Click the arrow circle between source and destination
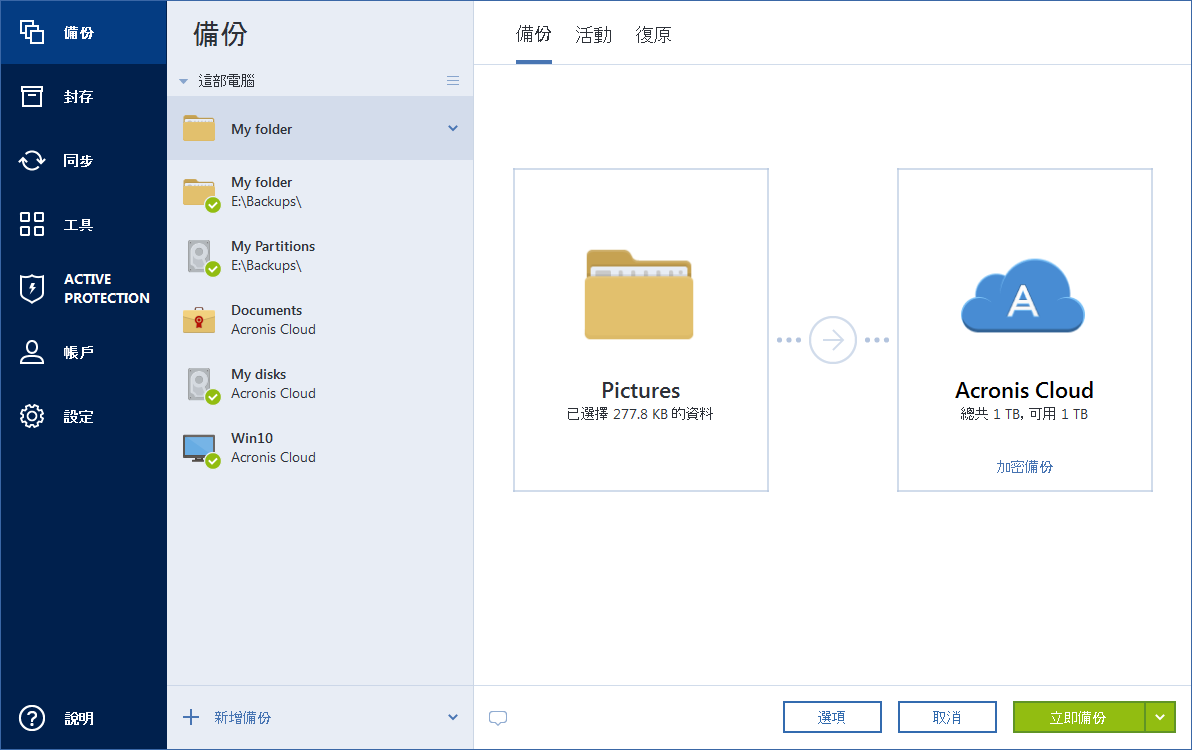Screen dimensions: 1192x750 (x=832, y=340)
